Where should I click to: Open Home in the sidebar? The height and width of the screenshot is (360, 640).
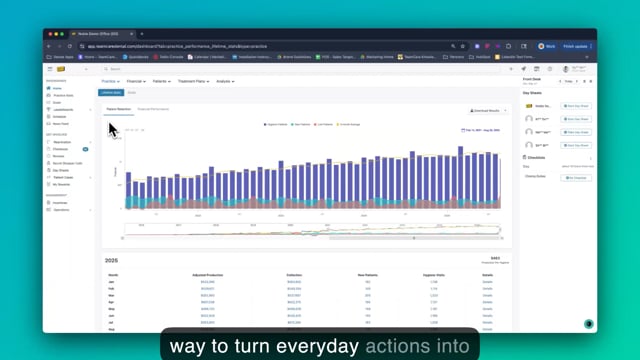tap(57, 88)
